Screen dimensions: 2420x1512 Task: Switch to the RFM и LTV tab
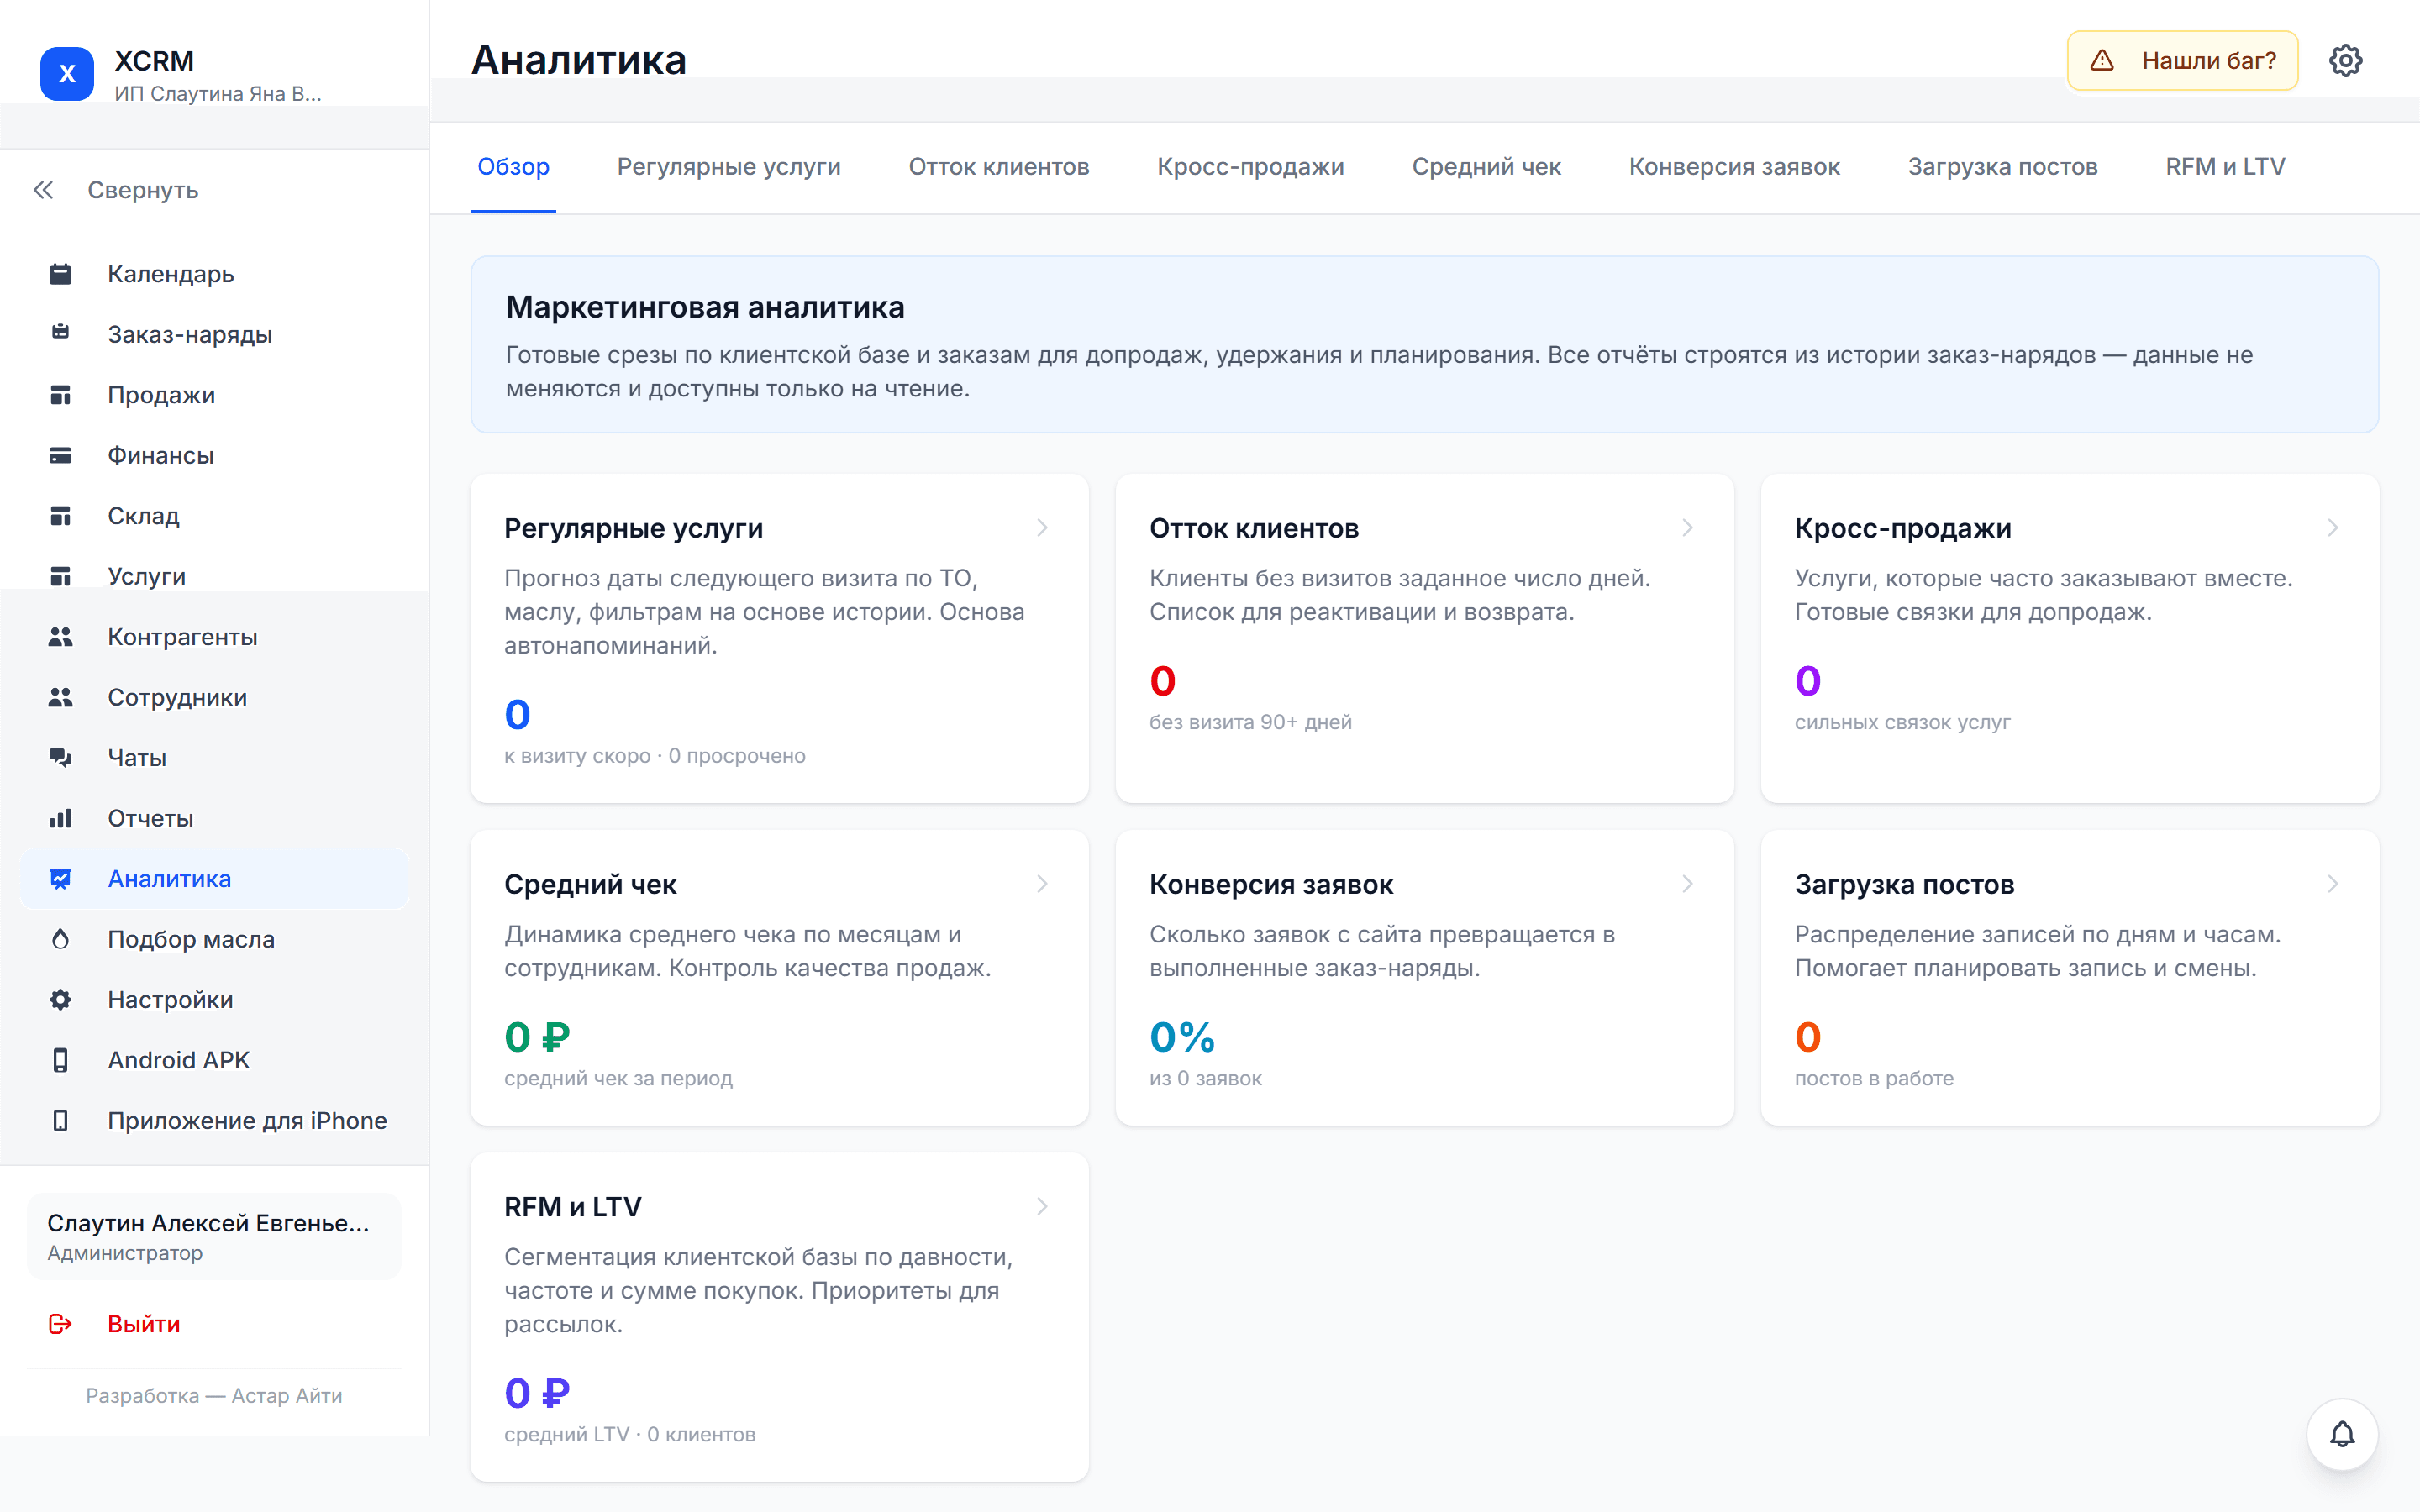tap(2225, 167)
